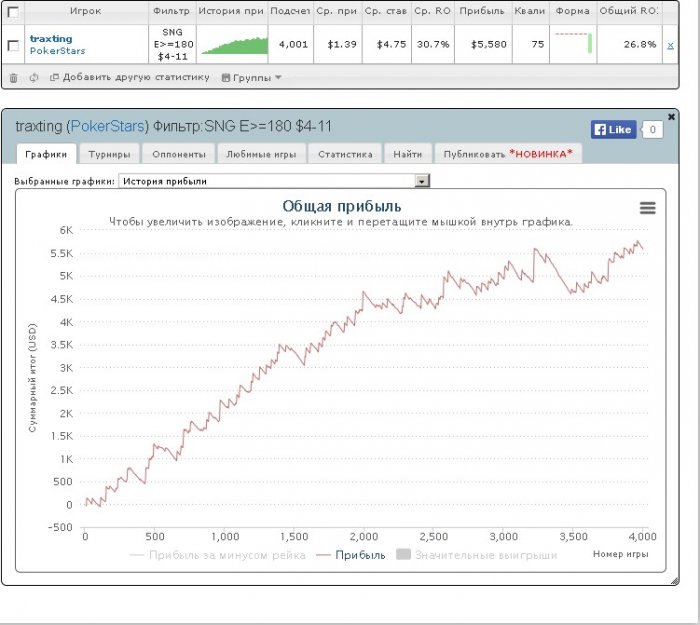
Task: Sort by the Фильтр column header
Action: coord(171,11)
